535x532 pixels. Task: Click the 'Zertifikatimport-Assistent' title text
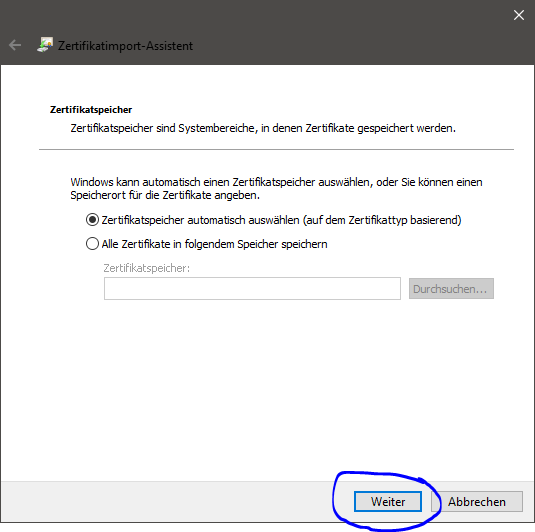(125, 46)
